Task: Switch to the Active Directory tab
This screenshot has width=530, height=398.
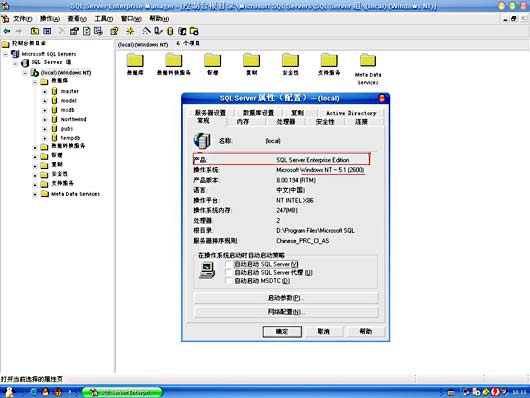Action: pyautogui.click(x=351, y=113)
